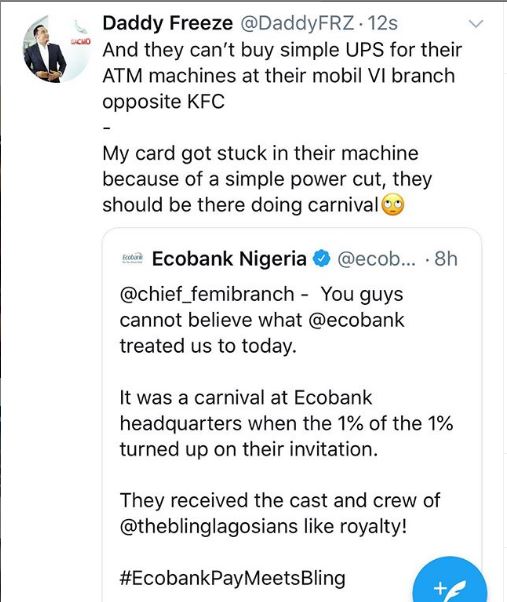Click the truncated @ecob... handle
The width and height of the screenshot is (507, 602).
[x=377, y=259]
